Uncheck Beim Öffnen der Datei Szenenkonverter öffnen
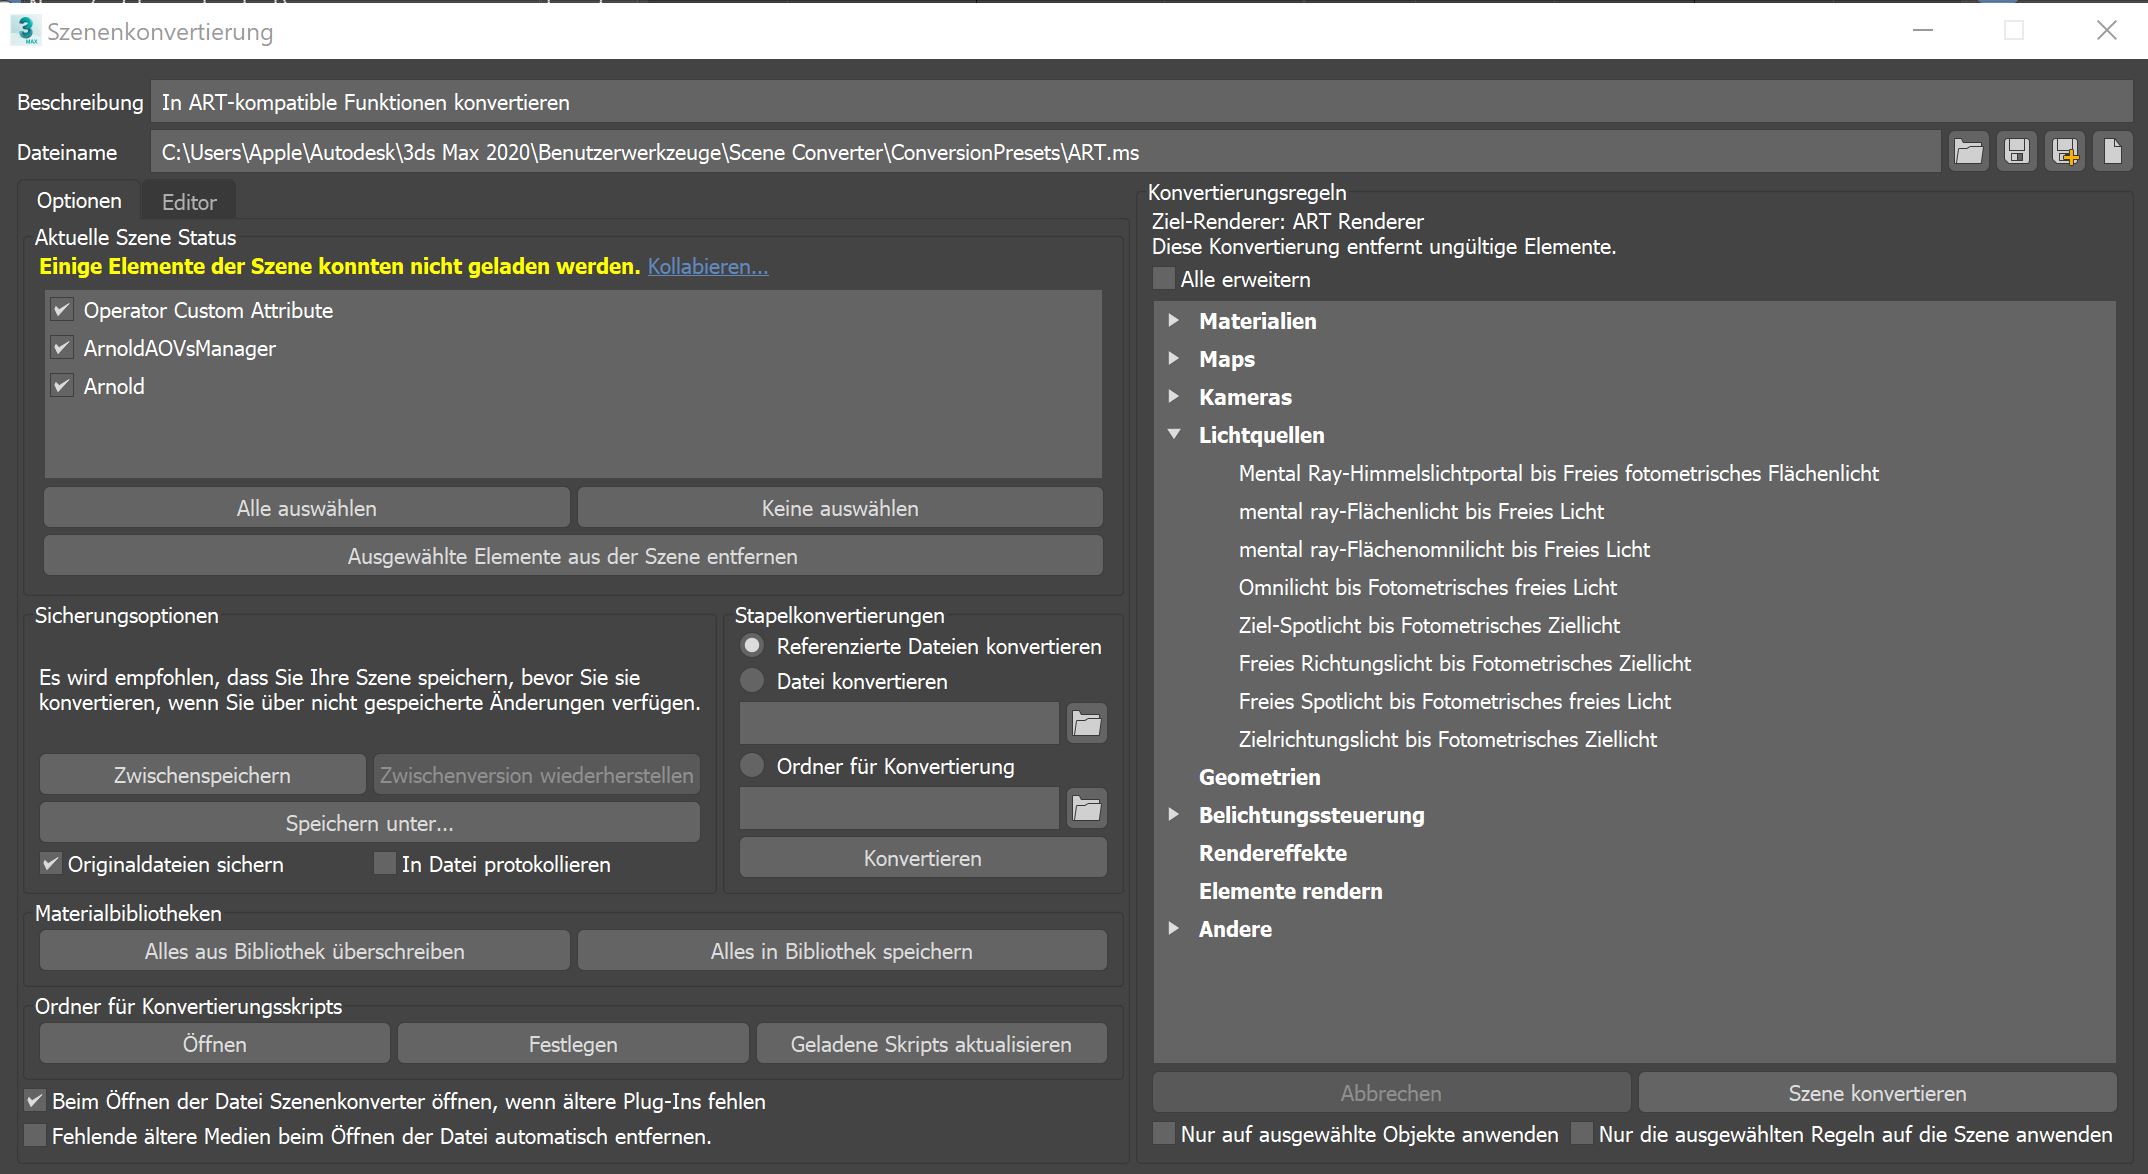 pyautogui.click(x=35, y=1101)
